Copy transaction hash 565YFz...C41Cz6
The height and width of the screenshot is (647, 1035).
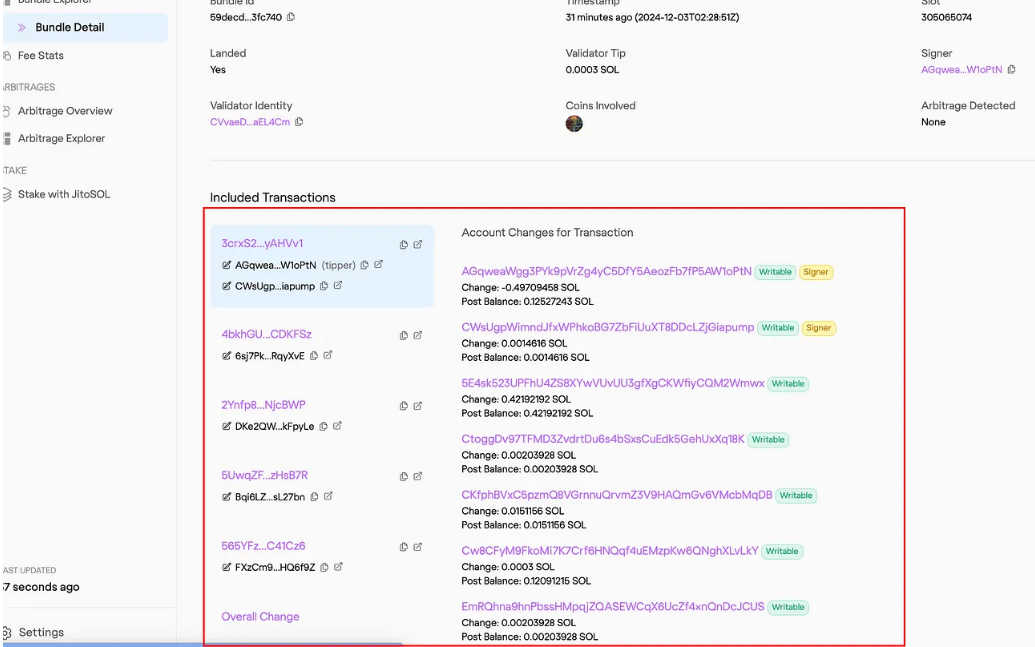(x=403, y=547)
